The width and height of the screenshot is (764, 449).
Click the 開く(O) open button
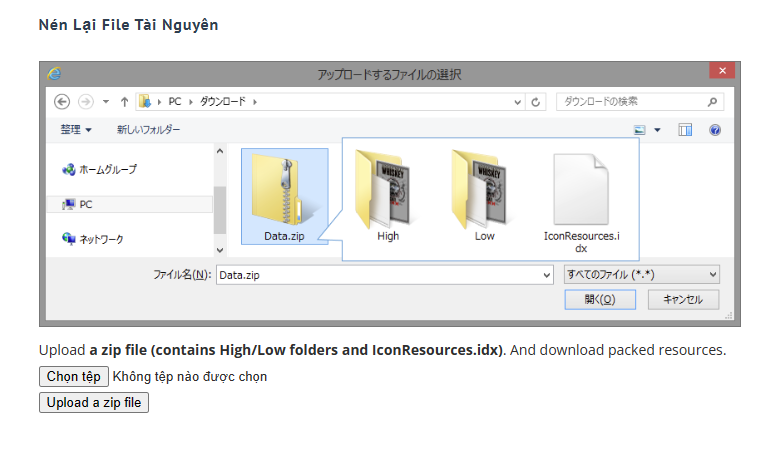coord(600,299)
